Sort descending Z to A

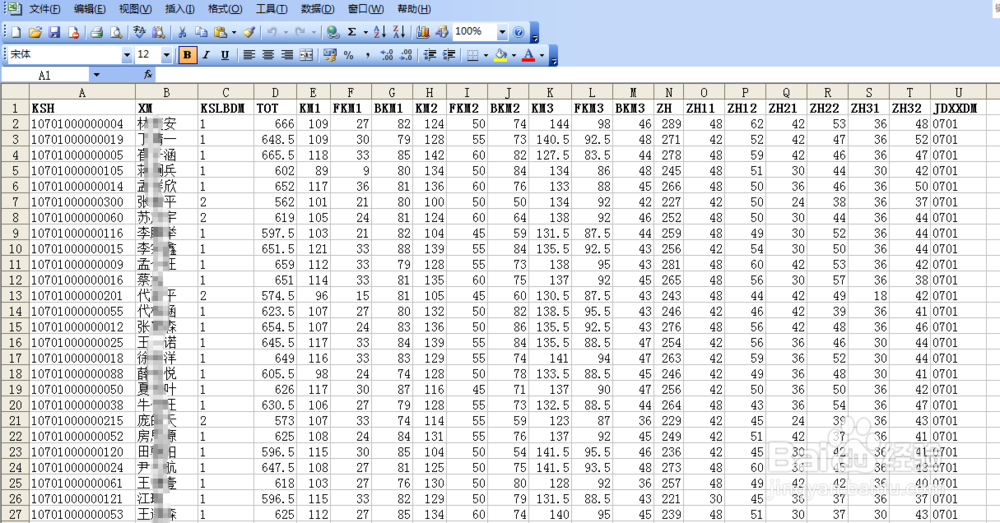tap(399, 32)
